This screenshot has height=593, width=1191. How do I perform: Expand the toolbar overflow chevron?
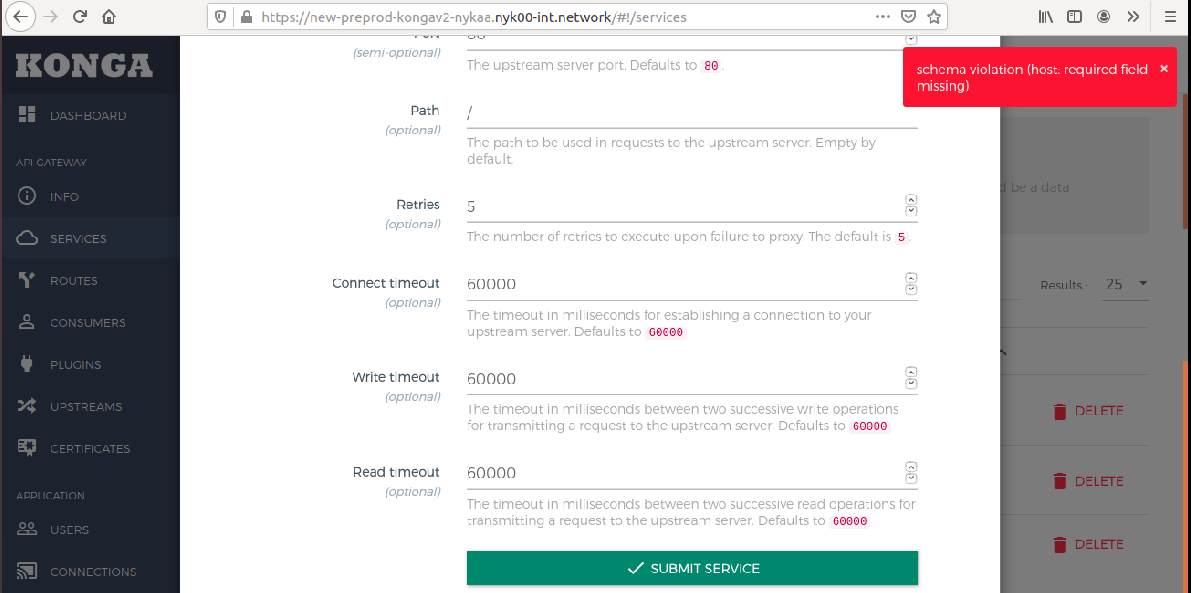point(1133,16)
